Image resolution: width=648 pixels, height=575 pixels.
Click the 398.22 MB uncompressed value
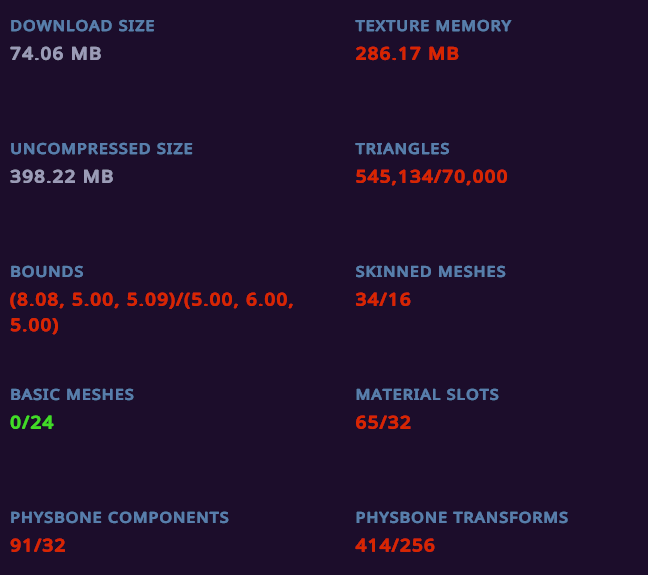[62, 177]
